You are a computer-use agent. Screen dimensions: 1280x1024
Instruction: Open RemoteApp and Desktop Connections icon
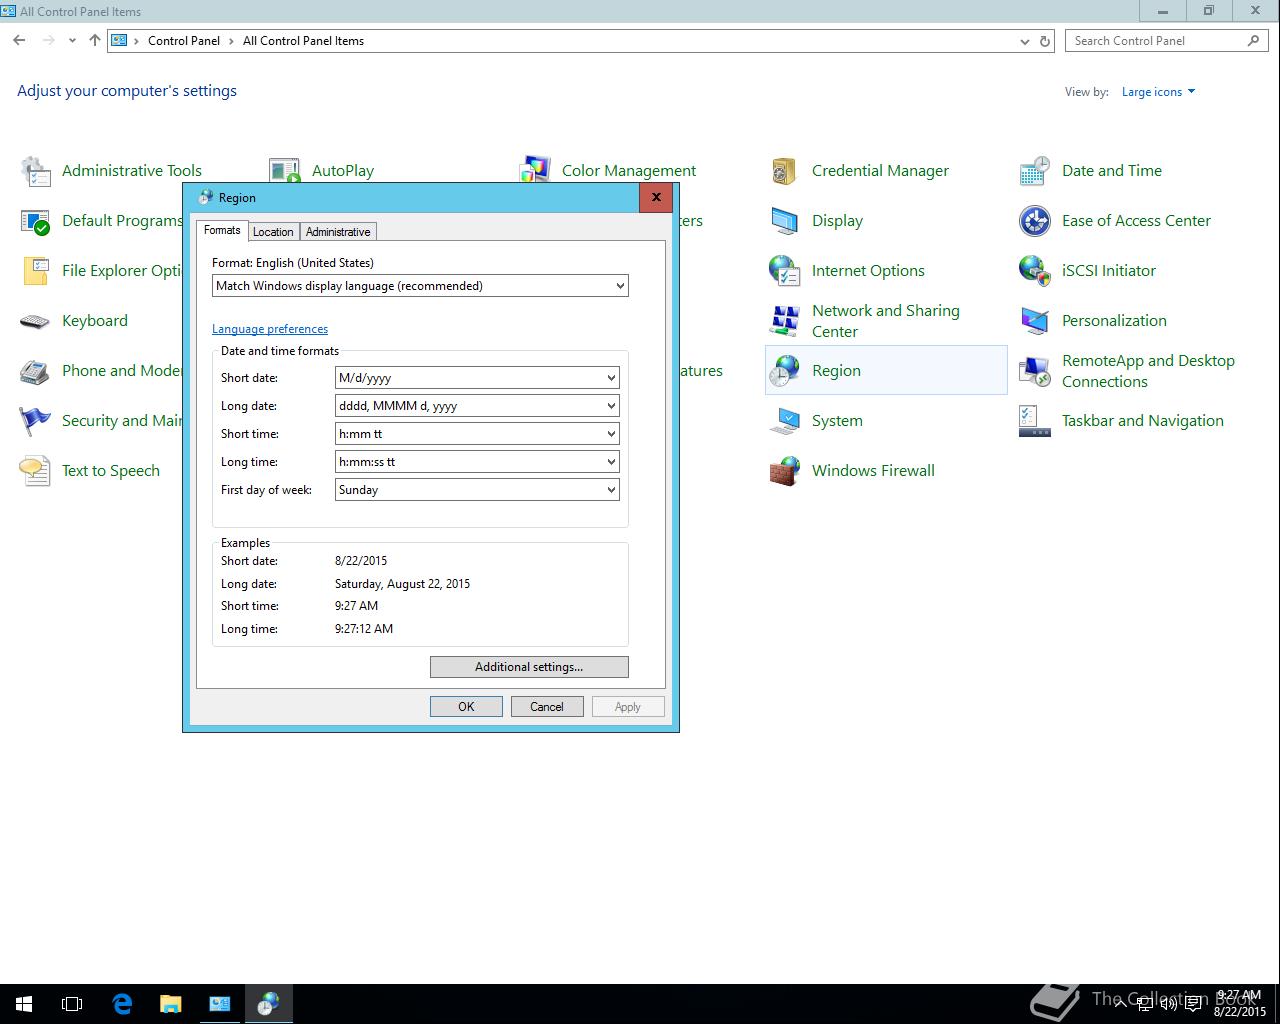[x=1035, y=371]
